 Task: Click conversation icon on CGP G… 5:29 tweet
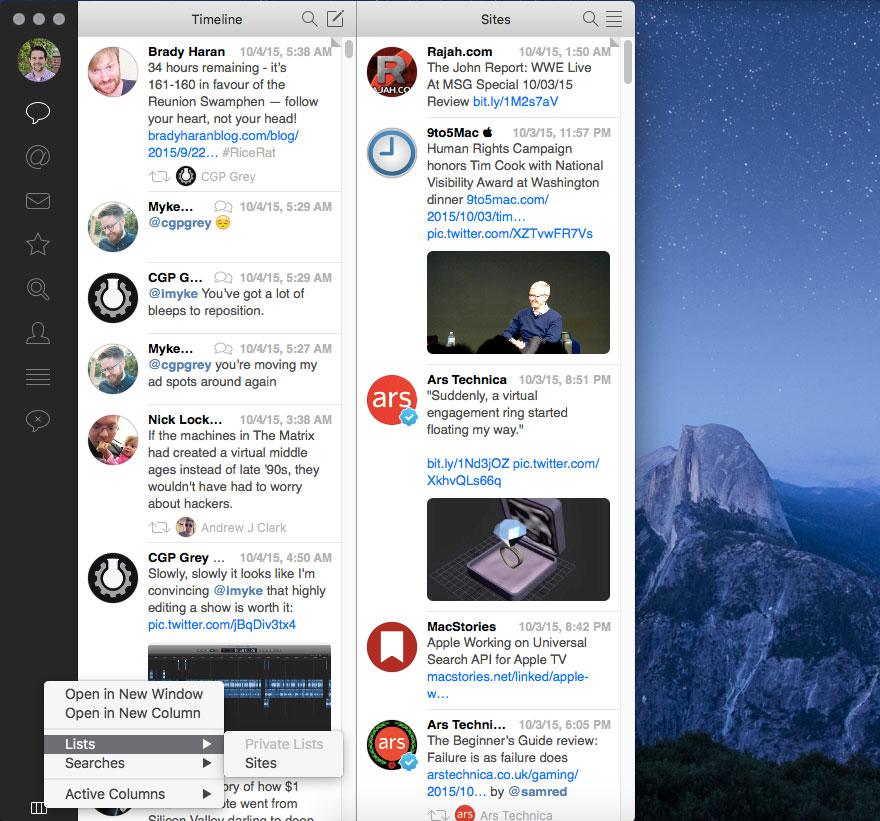[x=223, y=277]
